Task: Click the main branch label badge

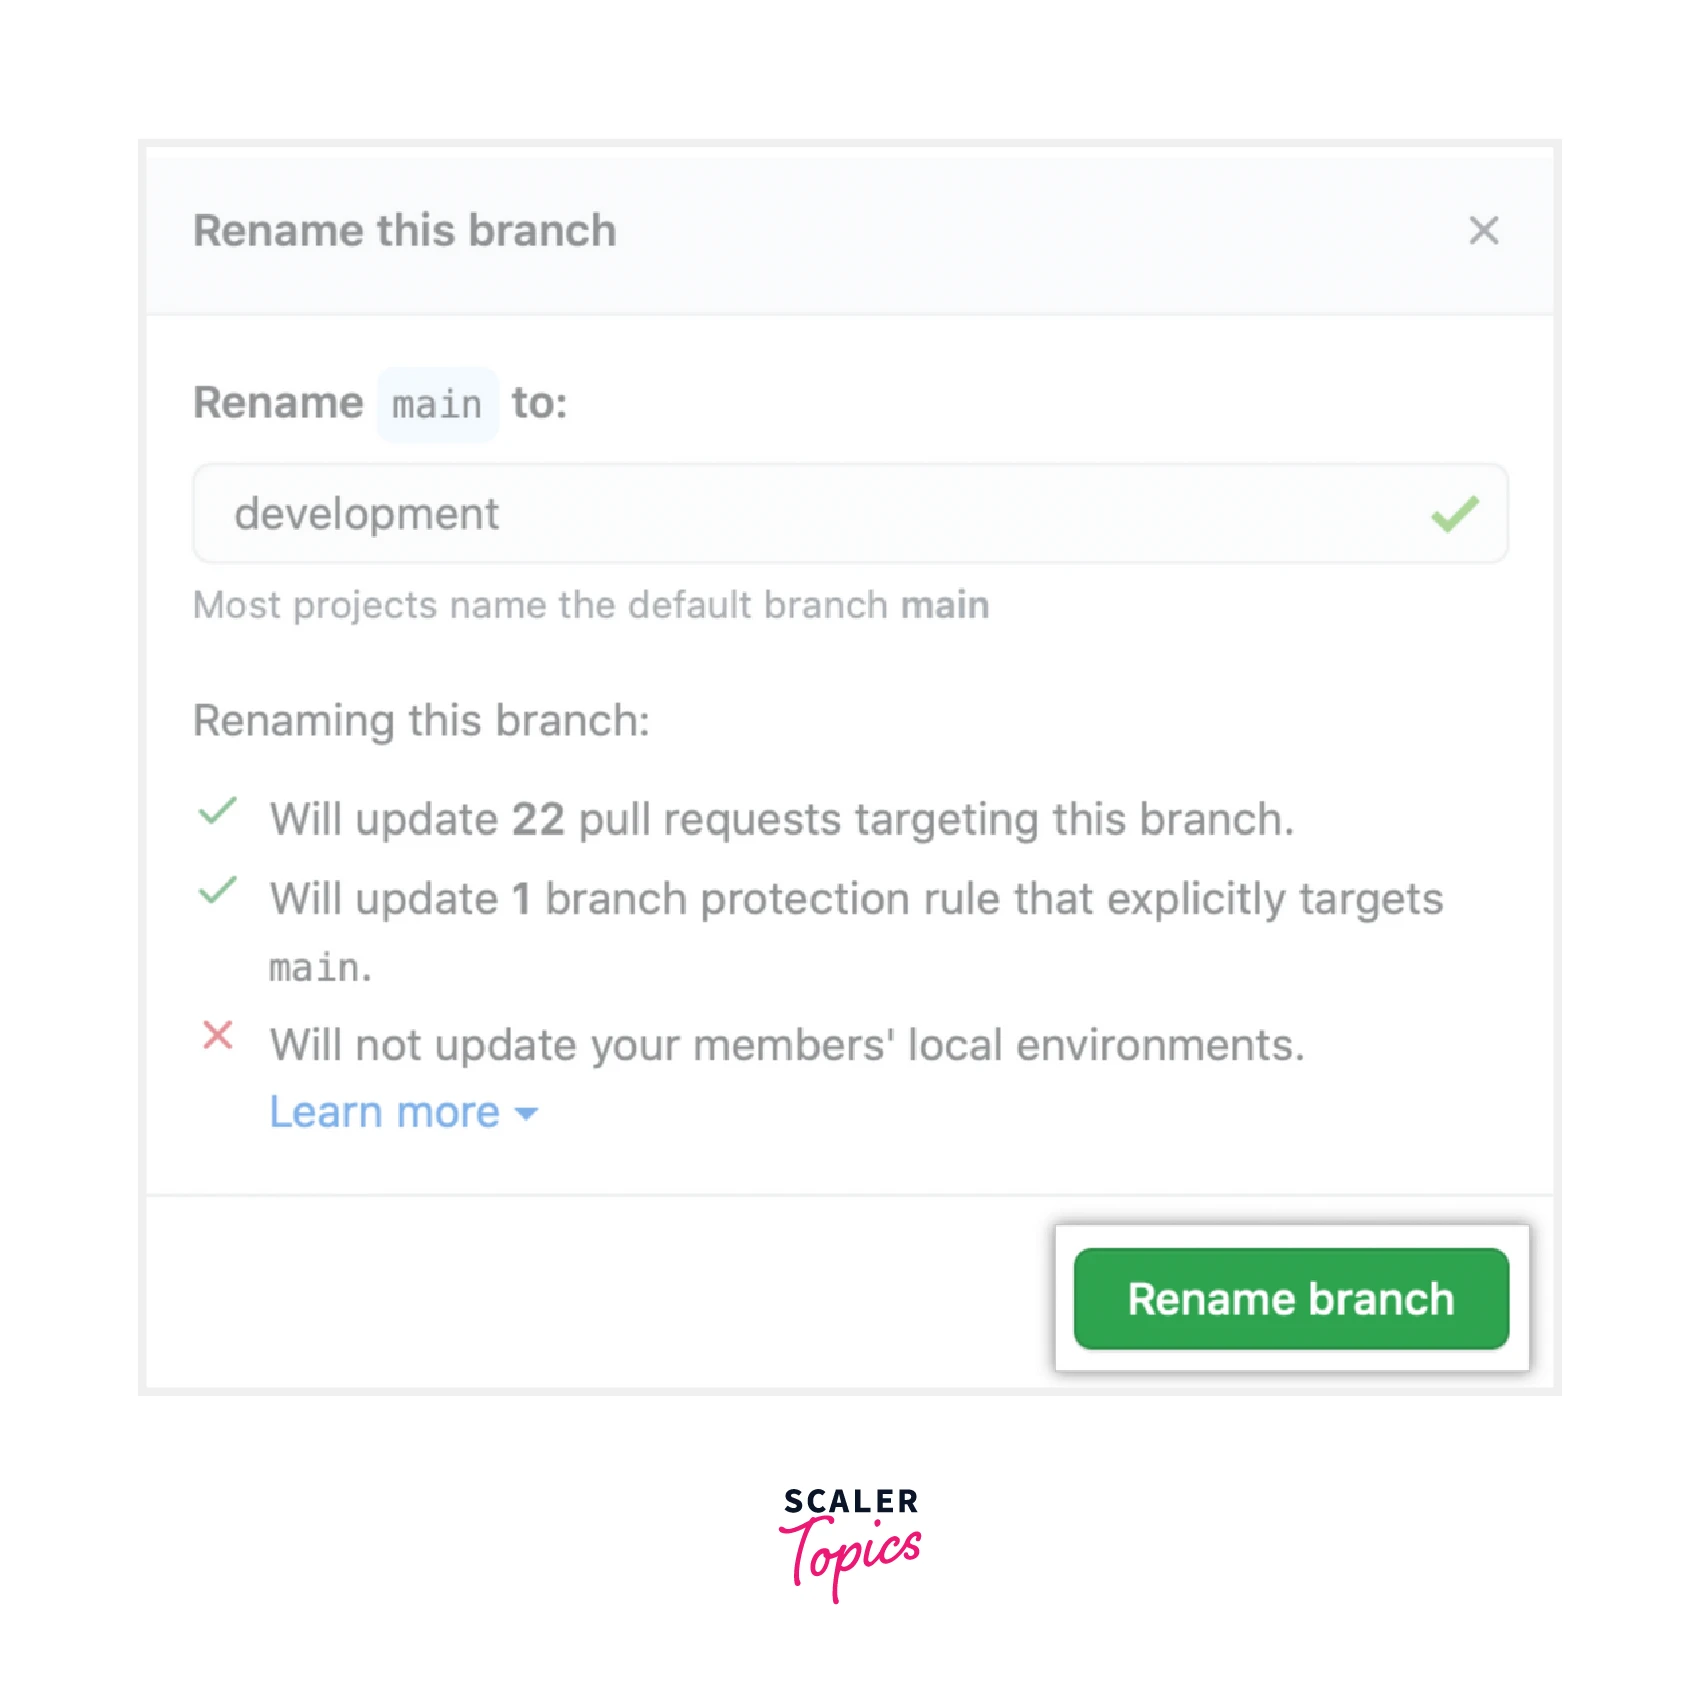Action: [437, 405]
